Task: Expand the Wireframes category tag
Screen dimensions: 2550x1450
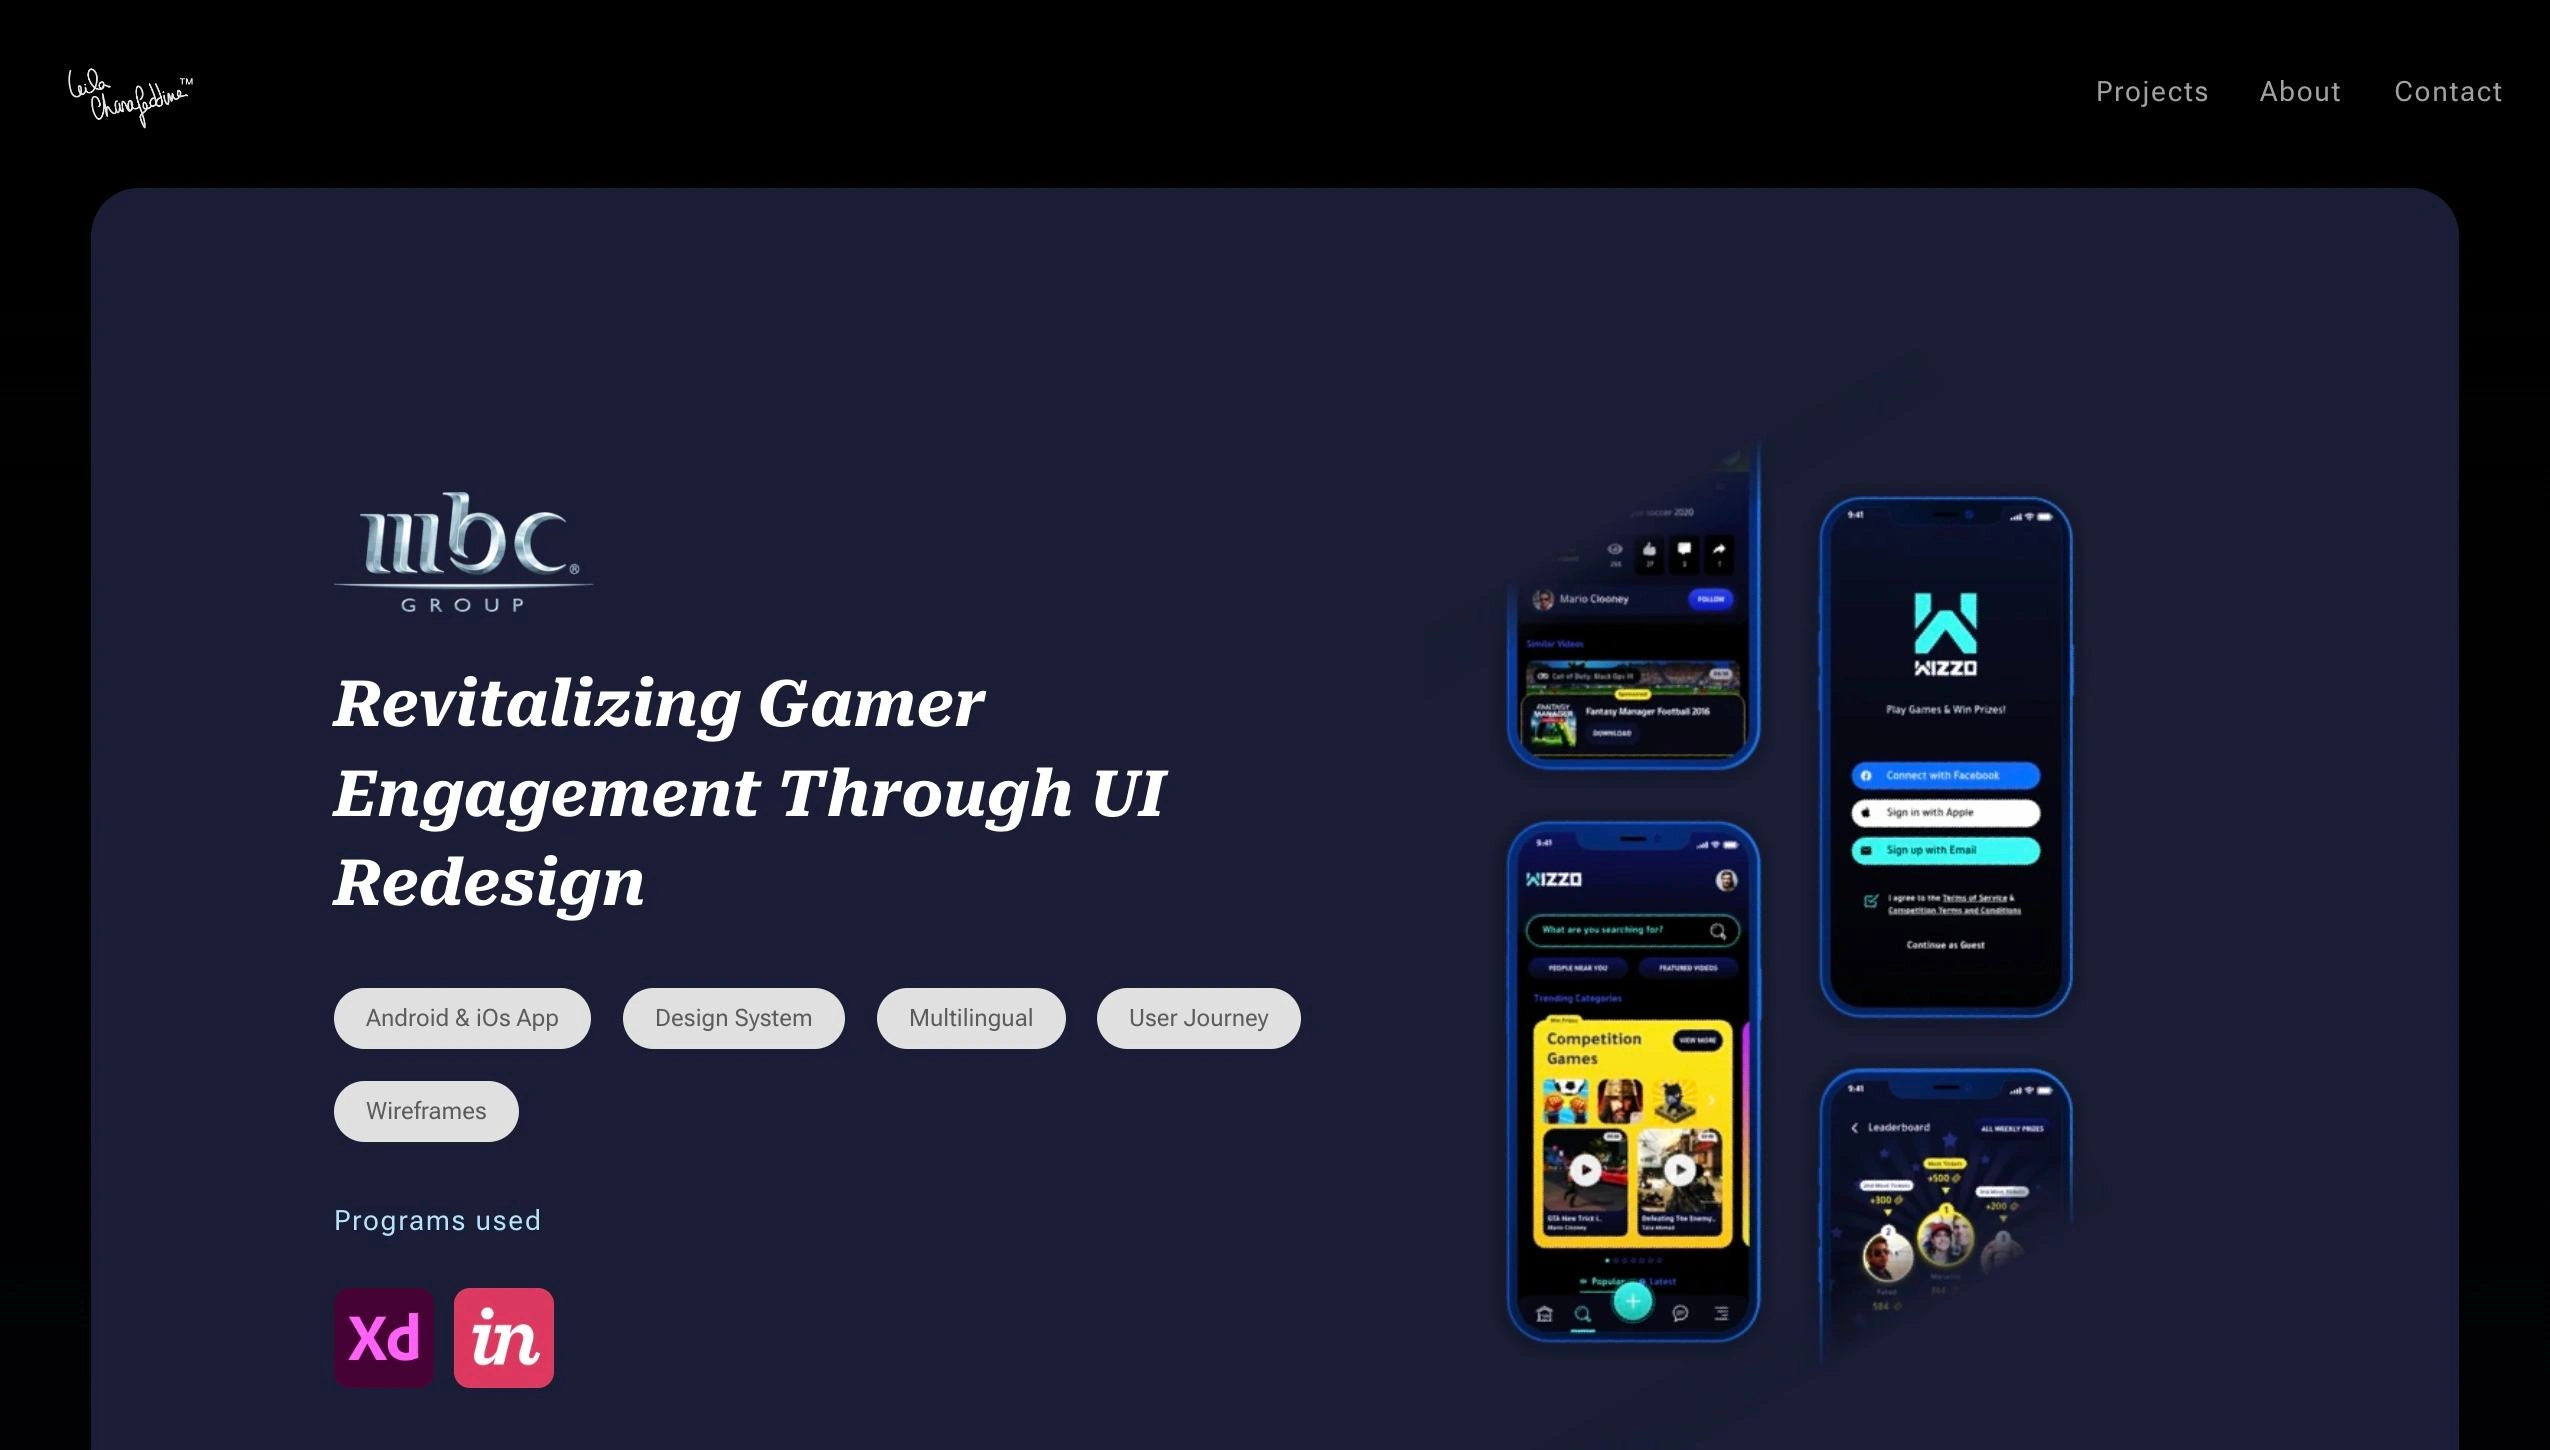Action: (x=426, y=1110)
